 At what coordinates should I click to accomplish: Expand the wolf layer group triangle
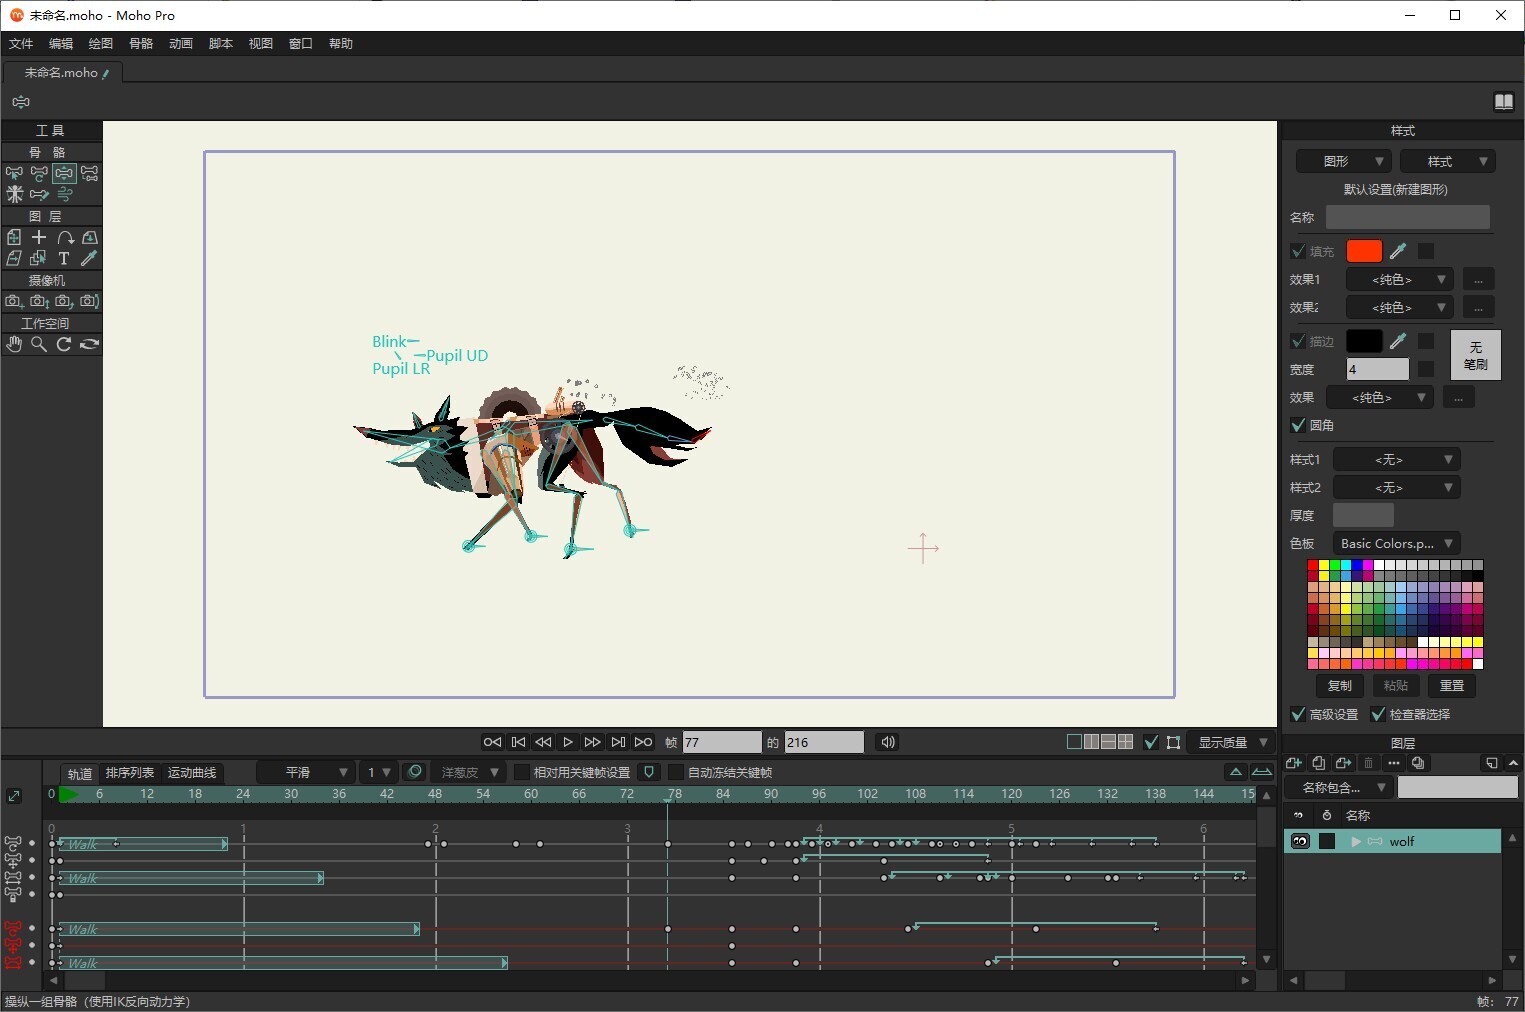[x=1356, y=841]
